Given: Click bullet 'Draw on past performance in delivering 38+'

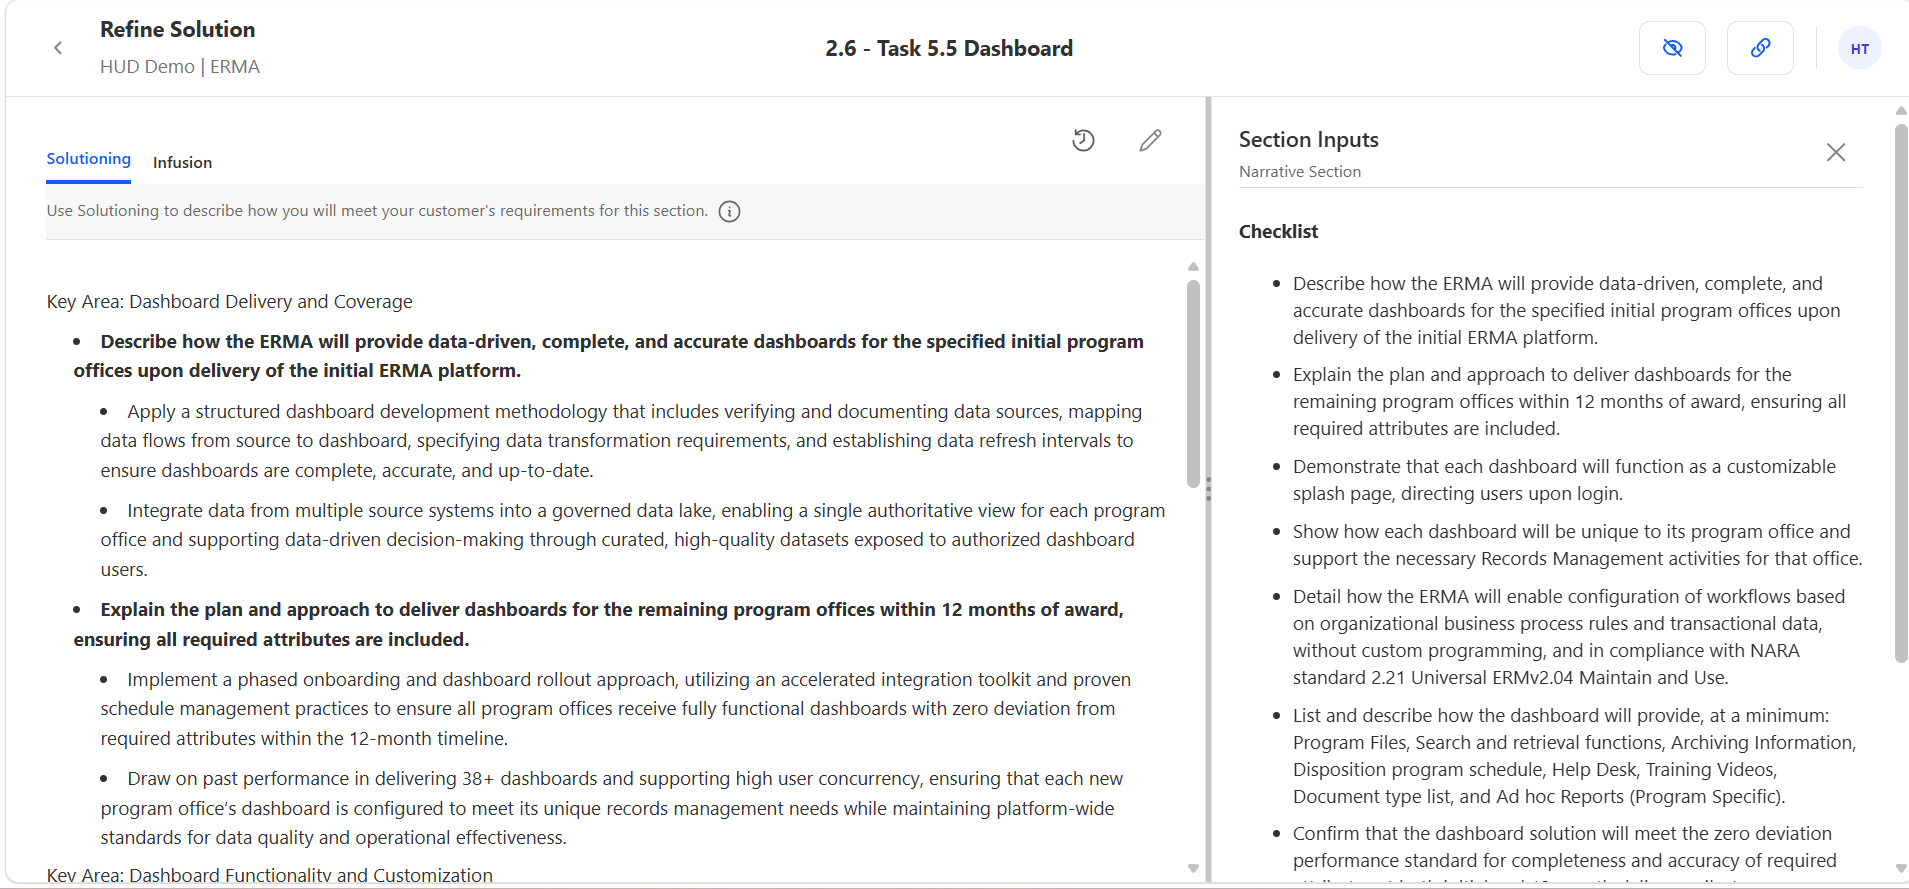Looking at the screenshot, I should 611,808.
